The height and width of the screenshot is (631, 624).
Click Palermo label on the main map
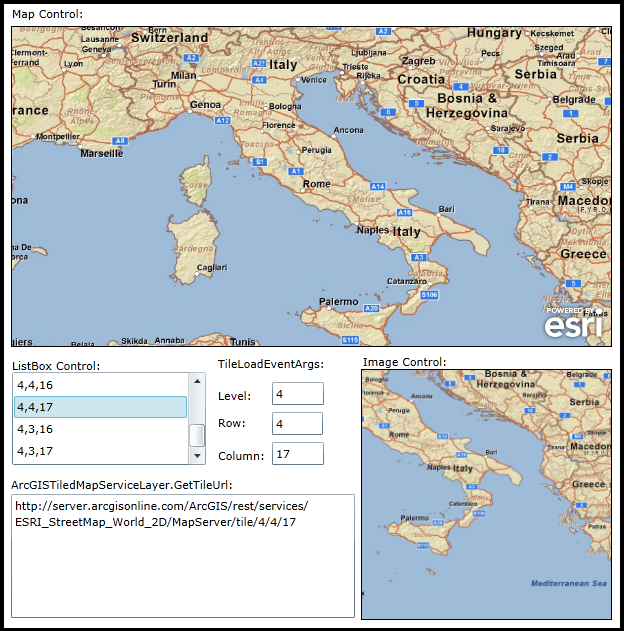(x=338, y=301)
